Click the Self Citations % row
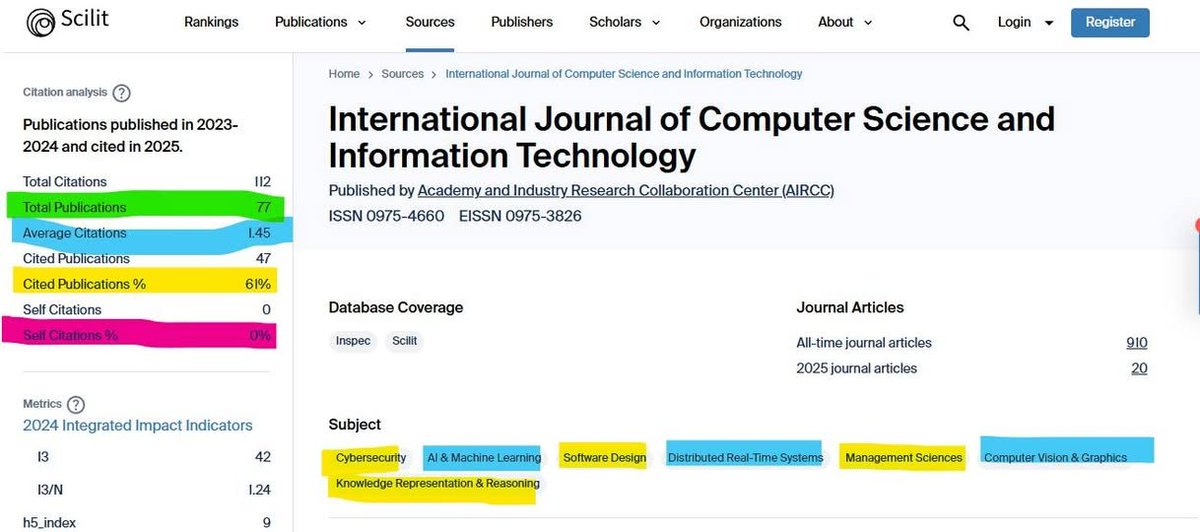 (147, 335)
